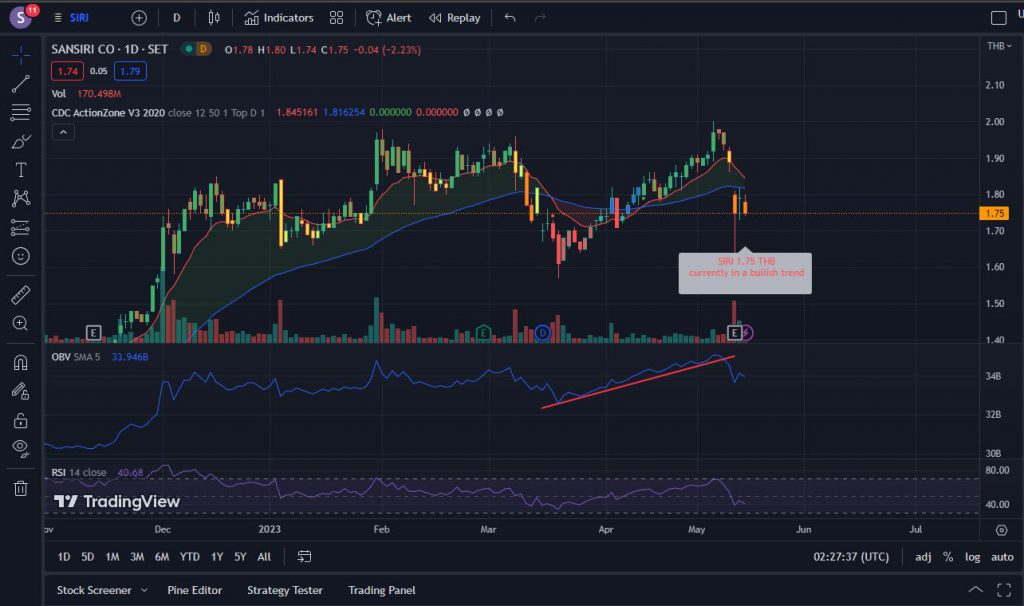Maximize the bottom panel
The width and height of the screenshot is (1024, 606).
tap(1004, 590)
